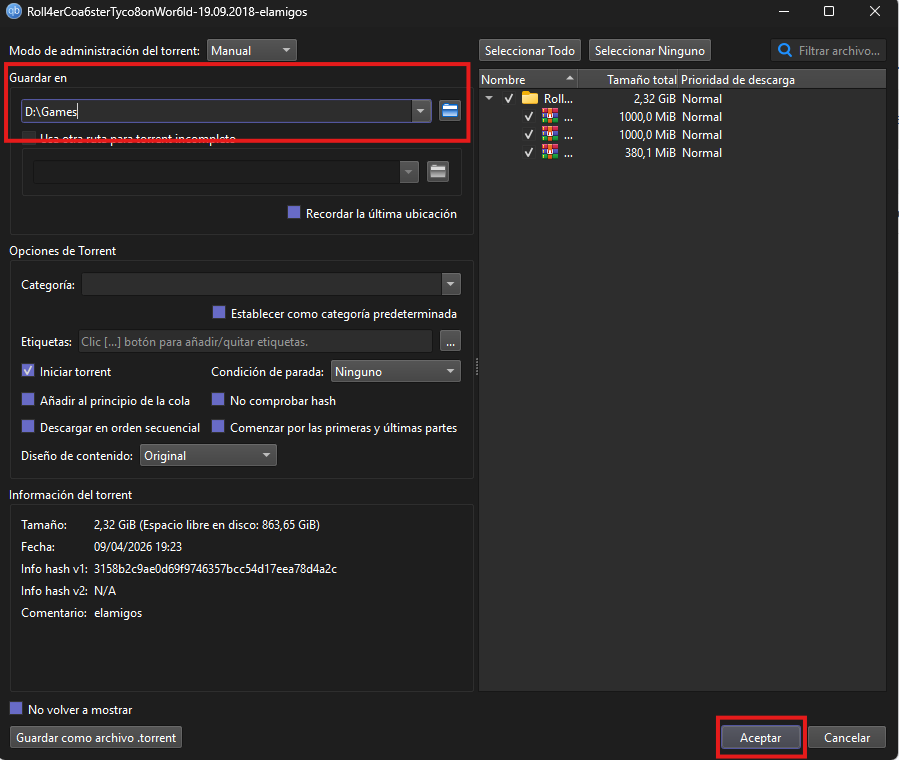Open the Modo de administración Manual dropdown
The image size is (899, 760).
point(252,50)
